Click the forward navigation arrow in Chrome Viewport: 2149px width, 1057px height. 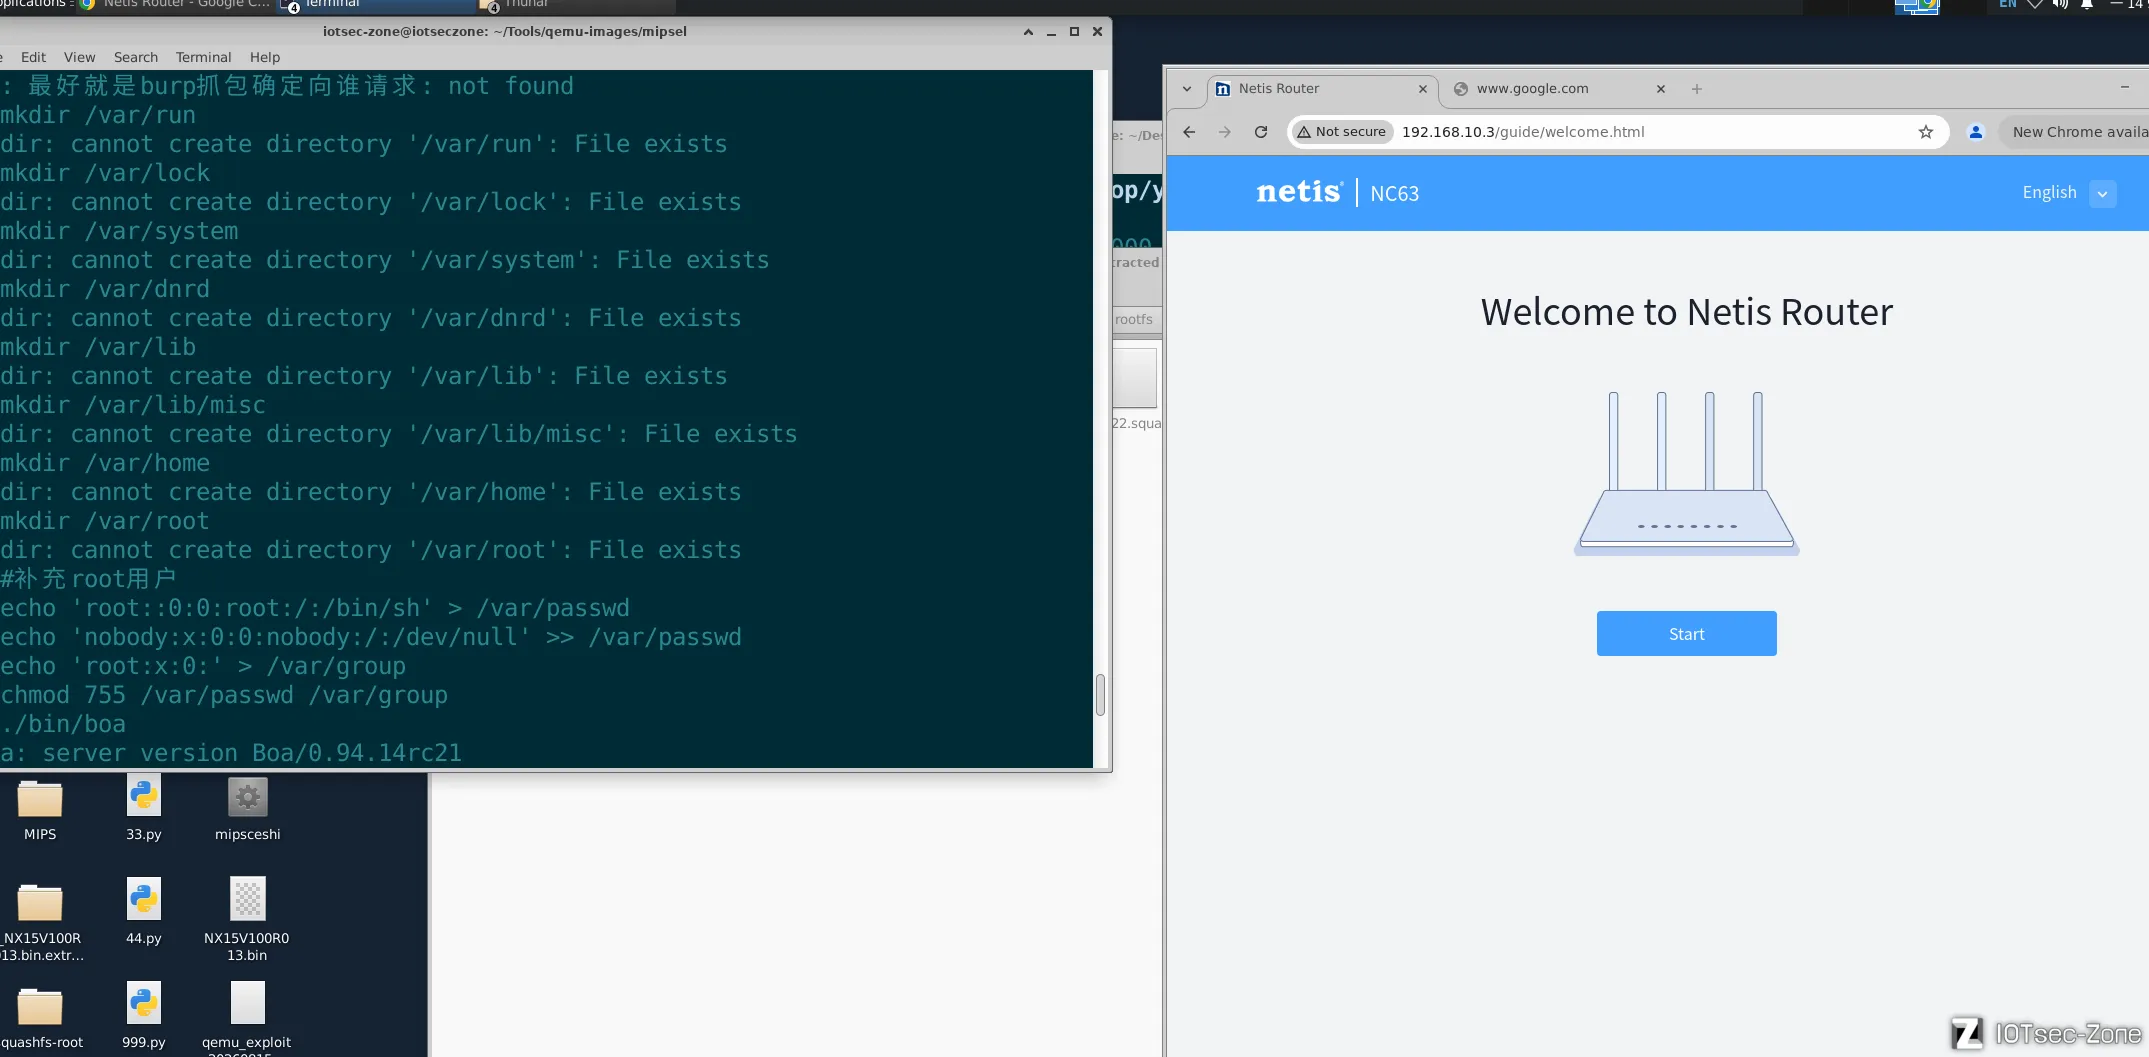click(x=1225, y=132)
